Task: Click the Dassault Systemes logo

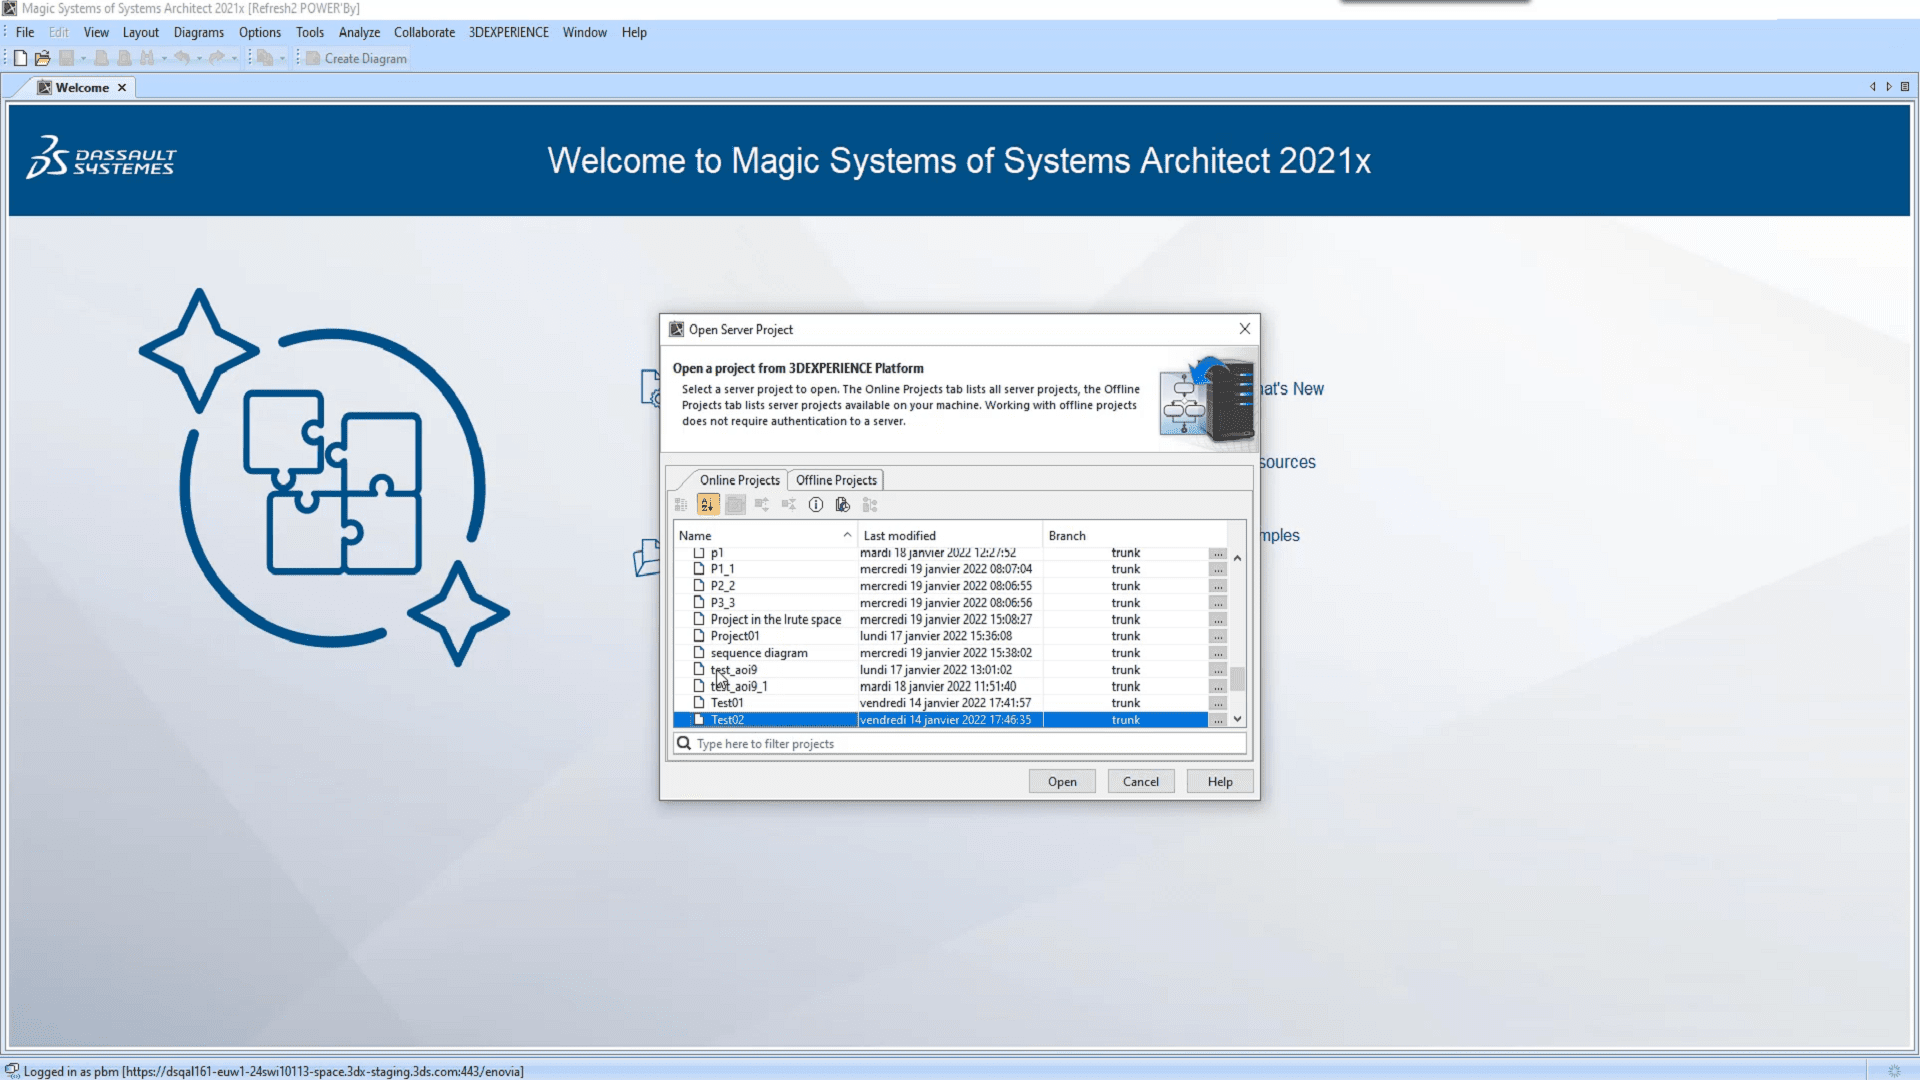Action: 101,159
